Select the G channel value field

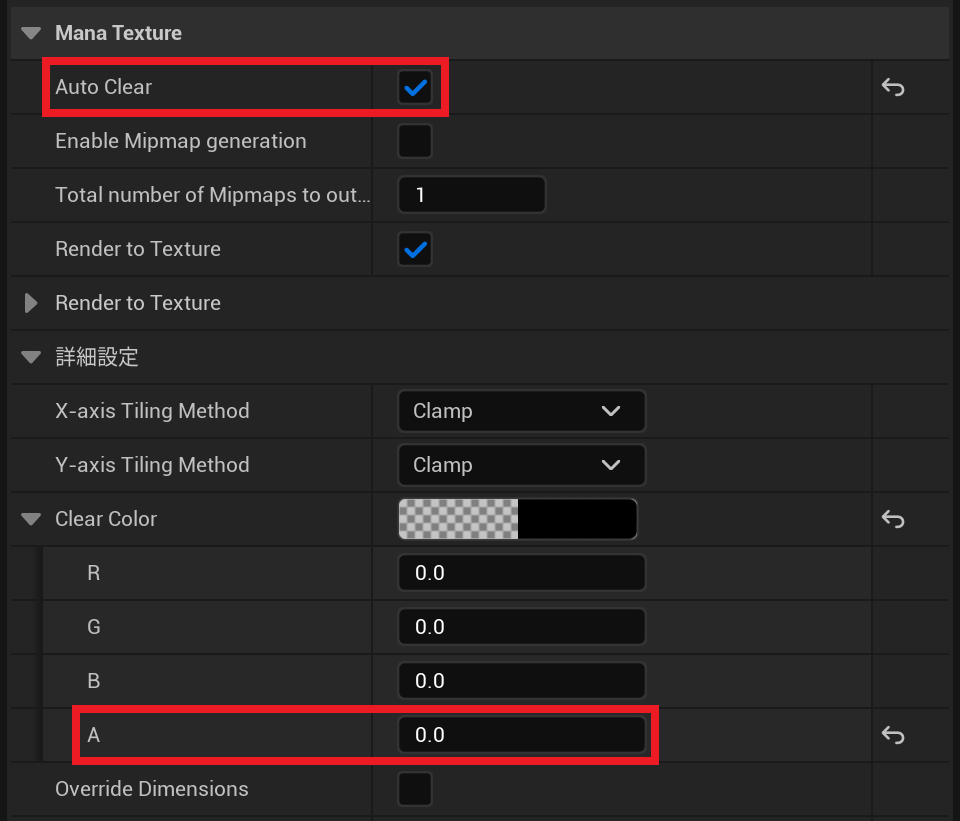tap(521, 627)
